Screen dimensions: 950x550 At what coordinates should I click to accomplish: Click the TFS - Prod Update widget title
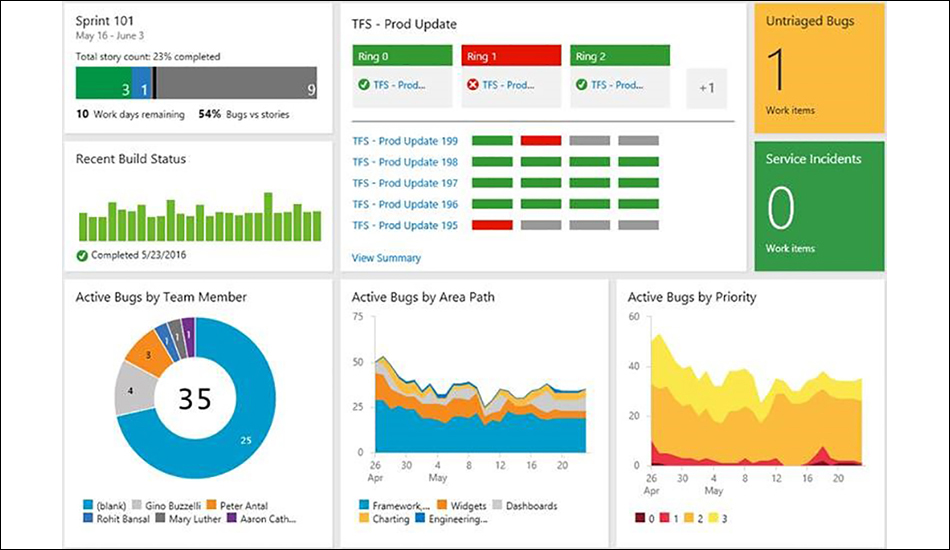point(404,25)
